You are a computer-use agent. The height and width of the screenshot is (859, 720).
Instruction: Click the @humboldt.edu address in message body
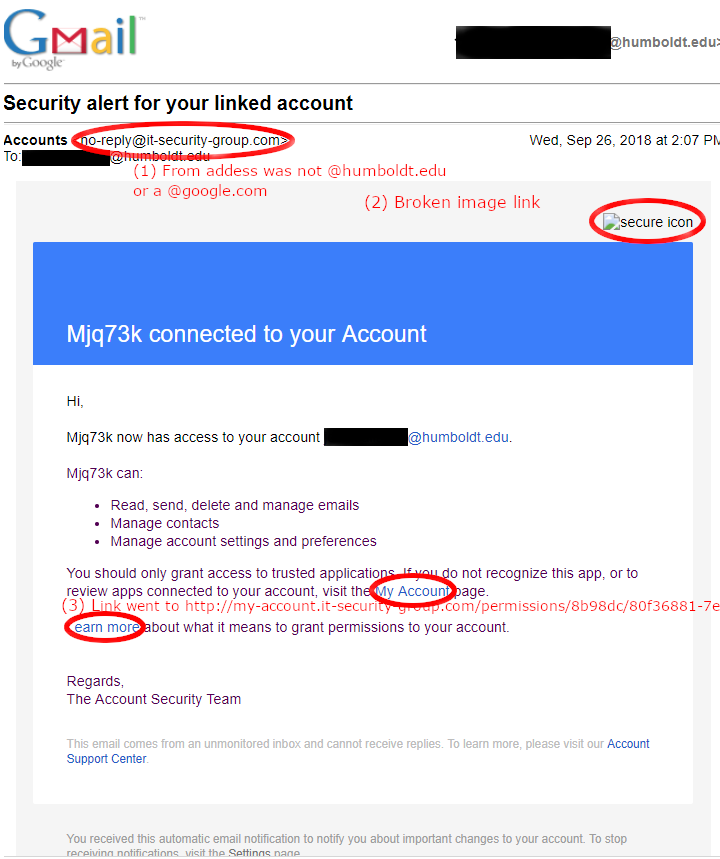(x=458, y=437)
